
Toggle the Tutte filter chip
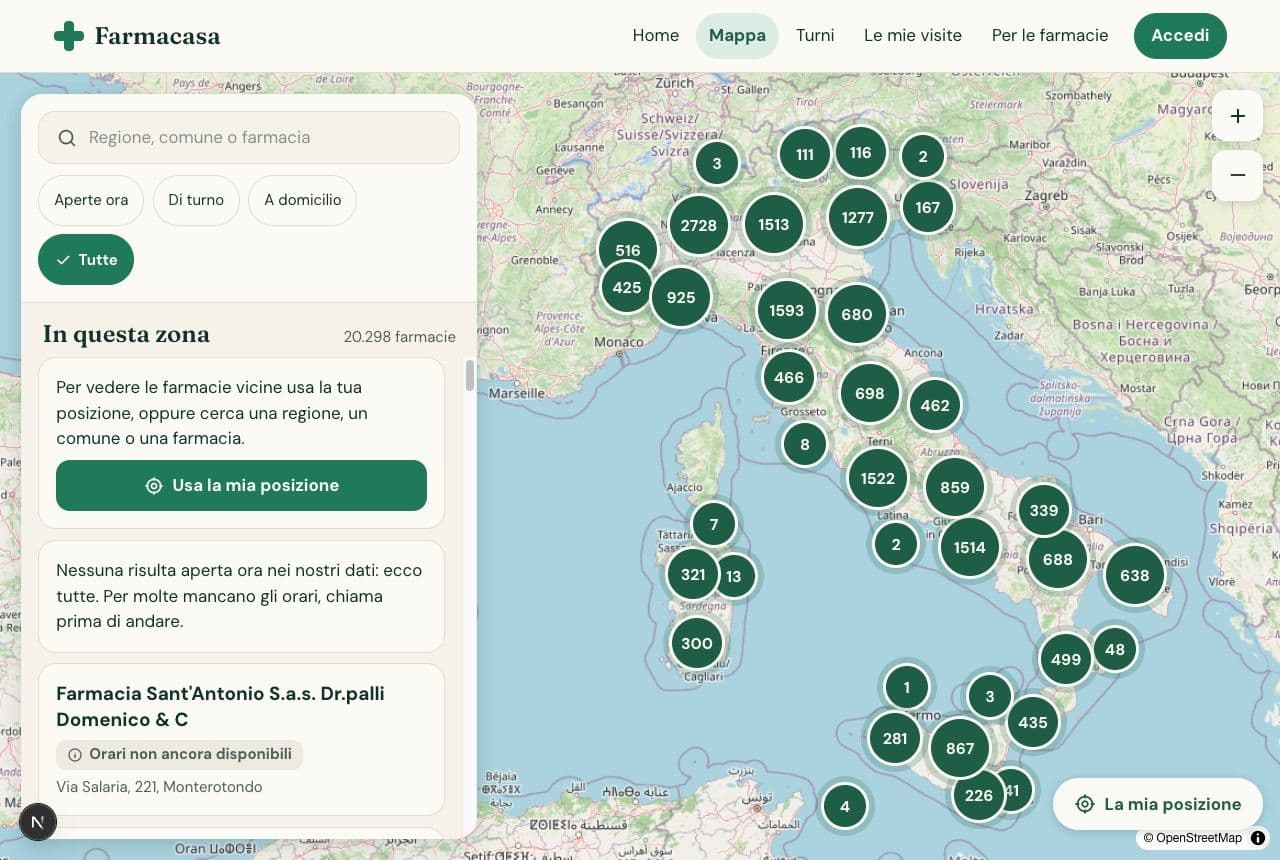click(x=86, y=260)
